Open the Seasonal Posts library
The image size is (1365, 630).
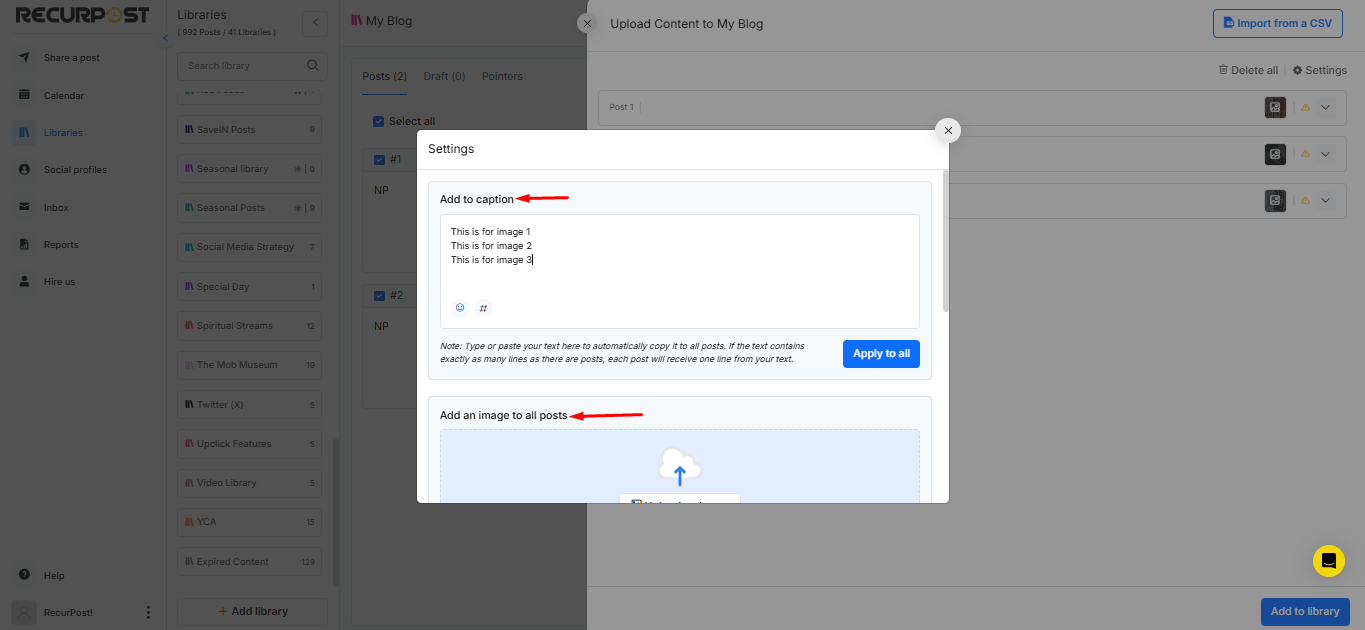point(250,208)
